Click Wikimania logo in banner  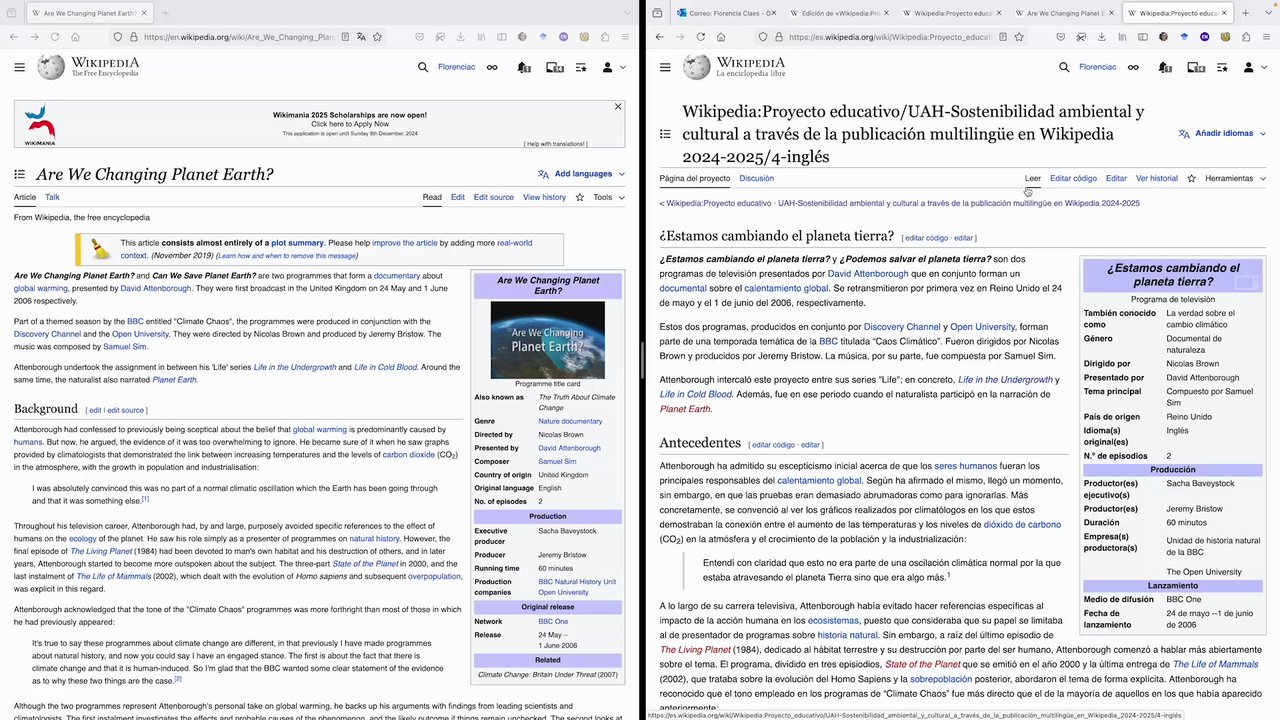(x=40, y=125)
